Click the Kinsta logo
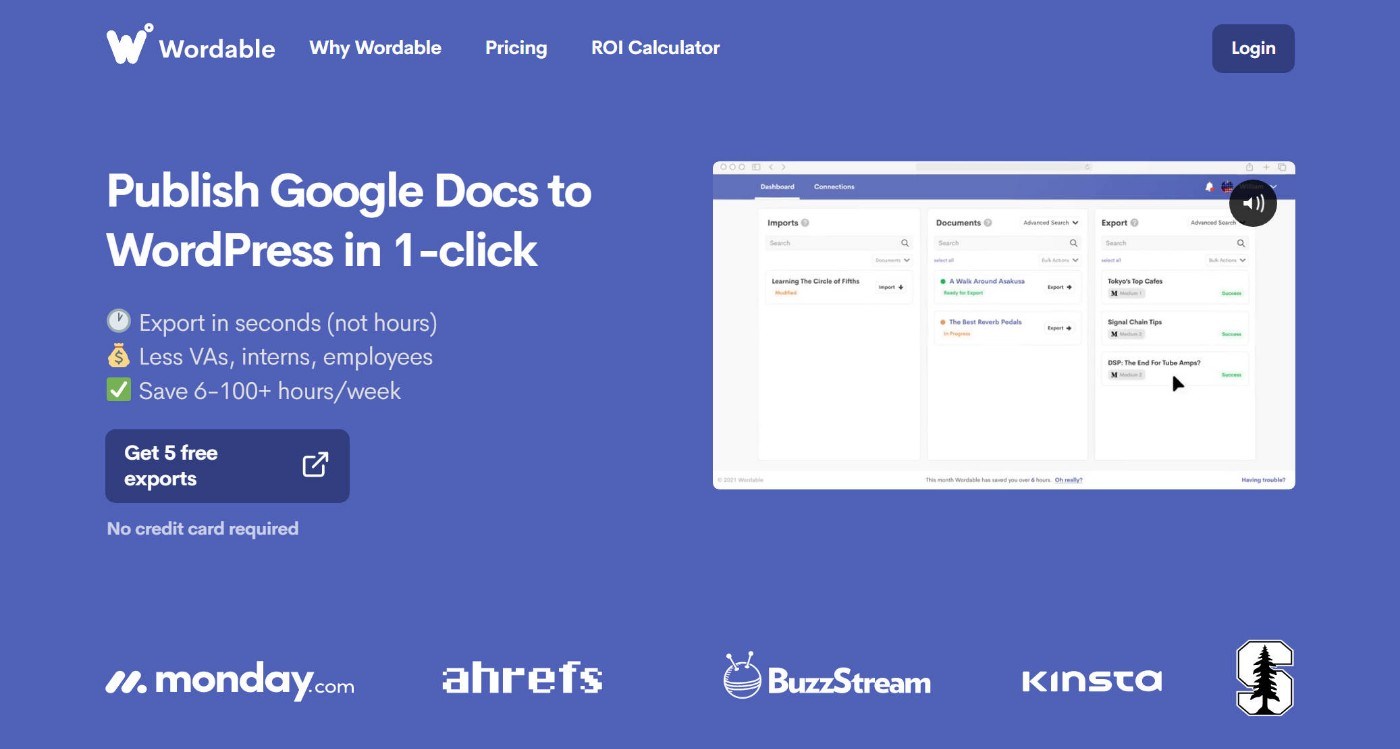This screenshot has height=749, width=1400. pos(1092,681)
